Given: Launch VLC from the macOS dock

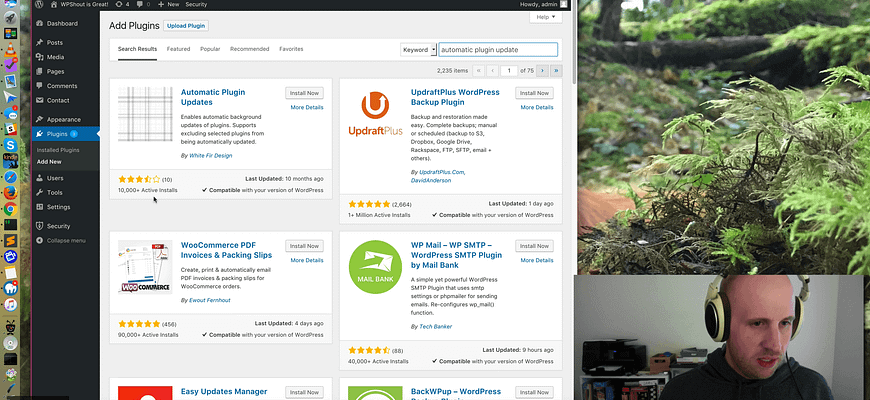Looking at the screenshot, I should coord(11,50).
